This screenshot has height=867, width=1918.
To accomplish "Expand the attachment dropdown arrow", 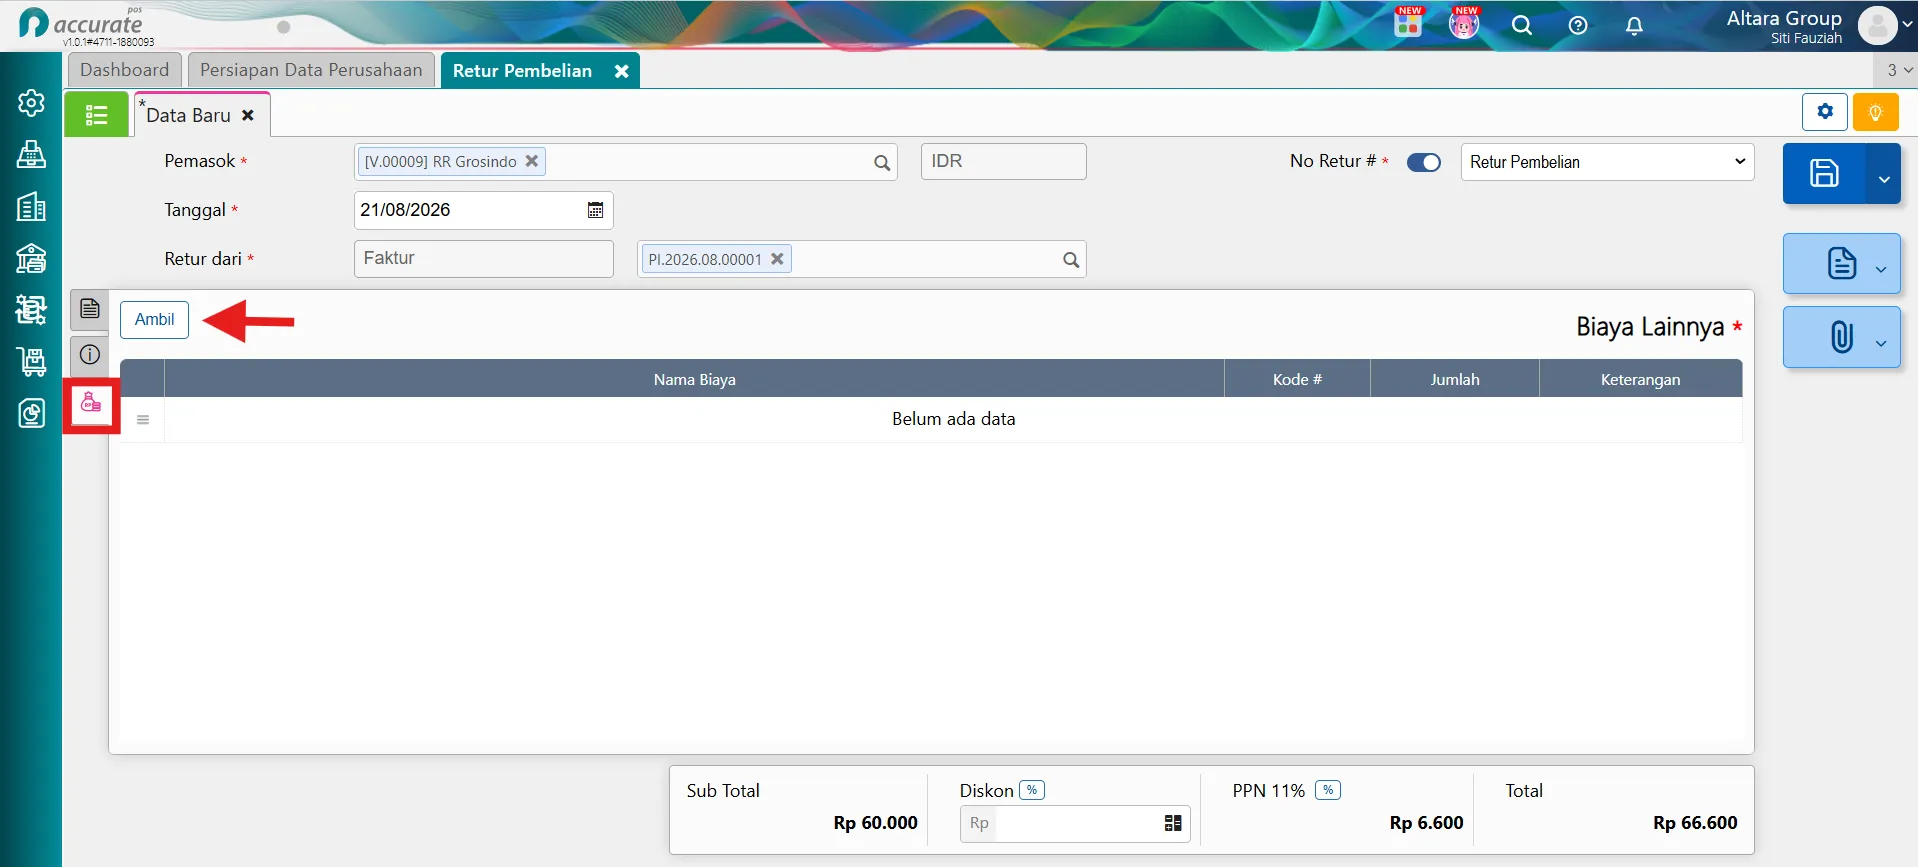I will coord(1881,343).
